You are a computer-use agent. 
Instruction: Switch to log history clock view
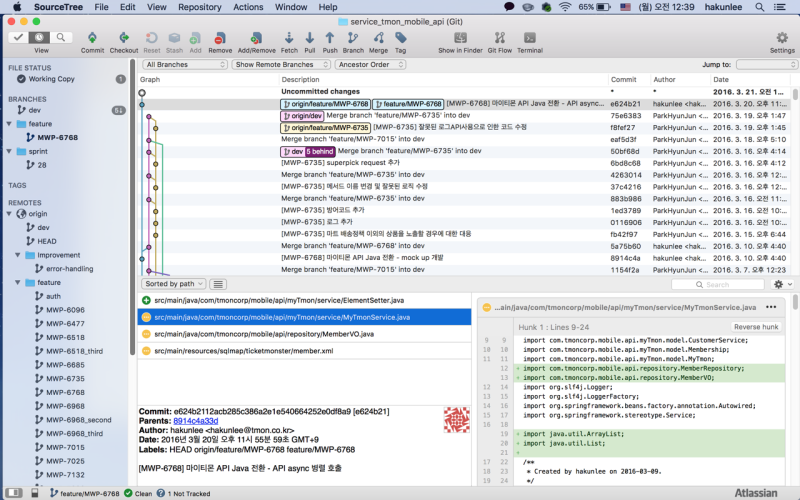39,37
